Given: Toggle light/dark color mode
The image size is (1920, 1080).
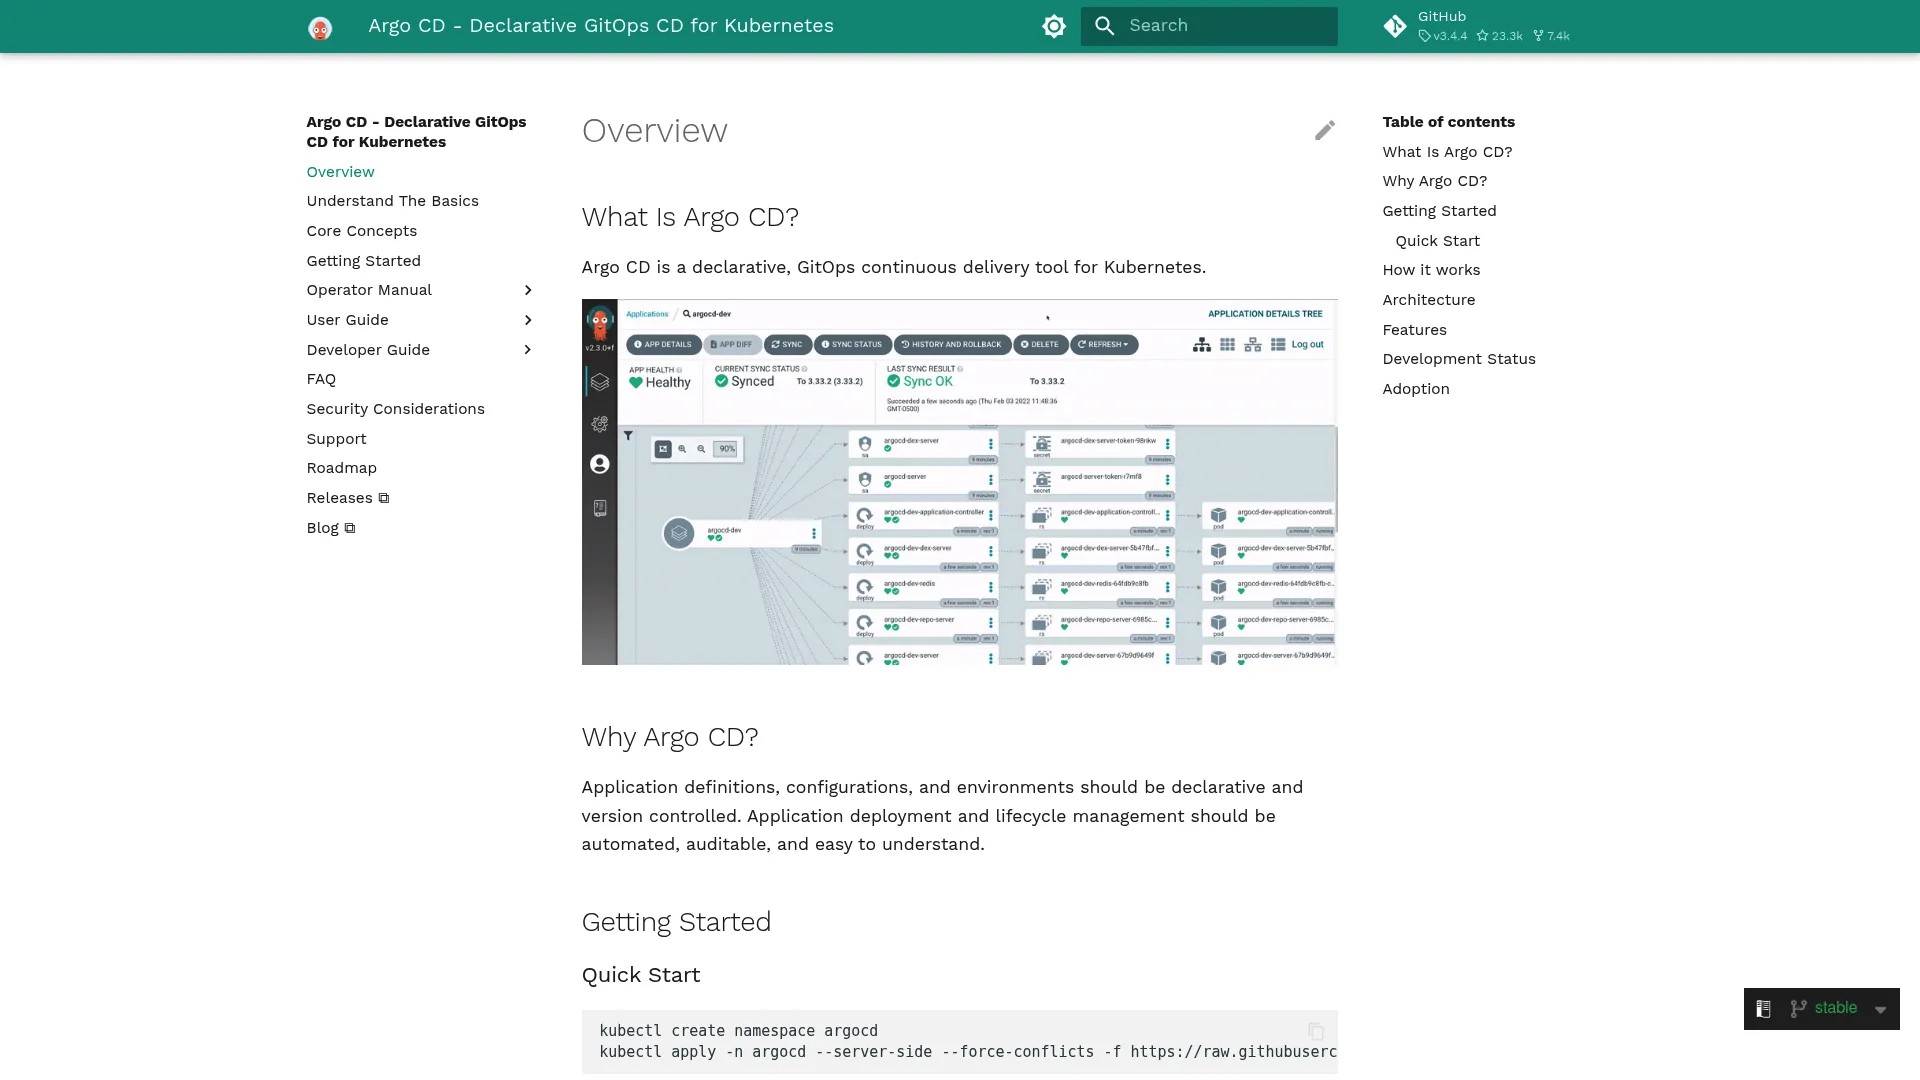Looking at the screenshot, I should (x=1054, y=26).
